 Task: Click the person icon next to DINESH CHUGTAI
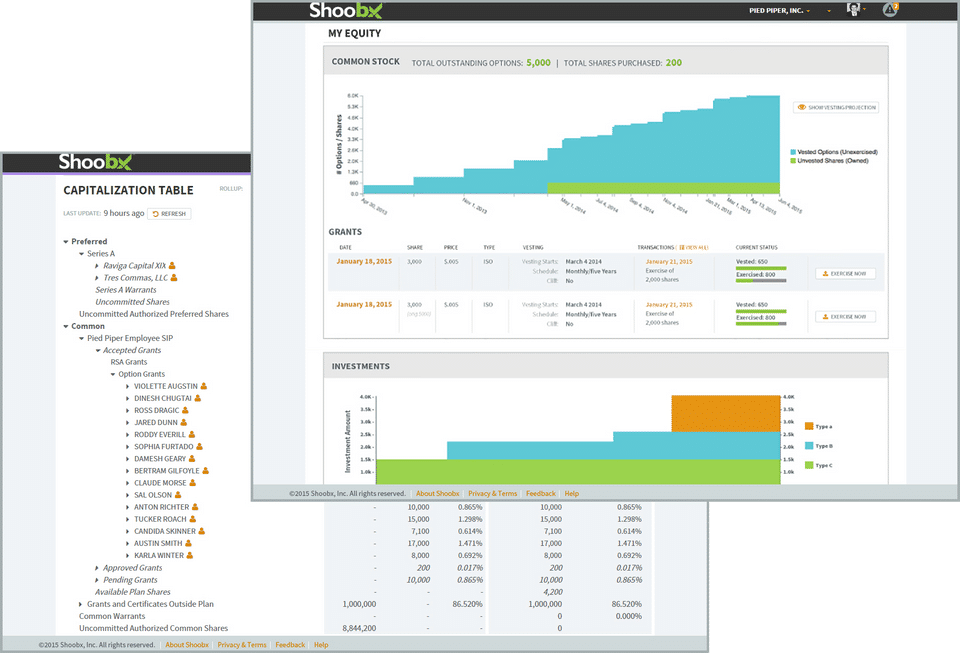(x=198, y=398)
